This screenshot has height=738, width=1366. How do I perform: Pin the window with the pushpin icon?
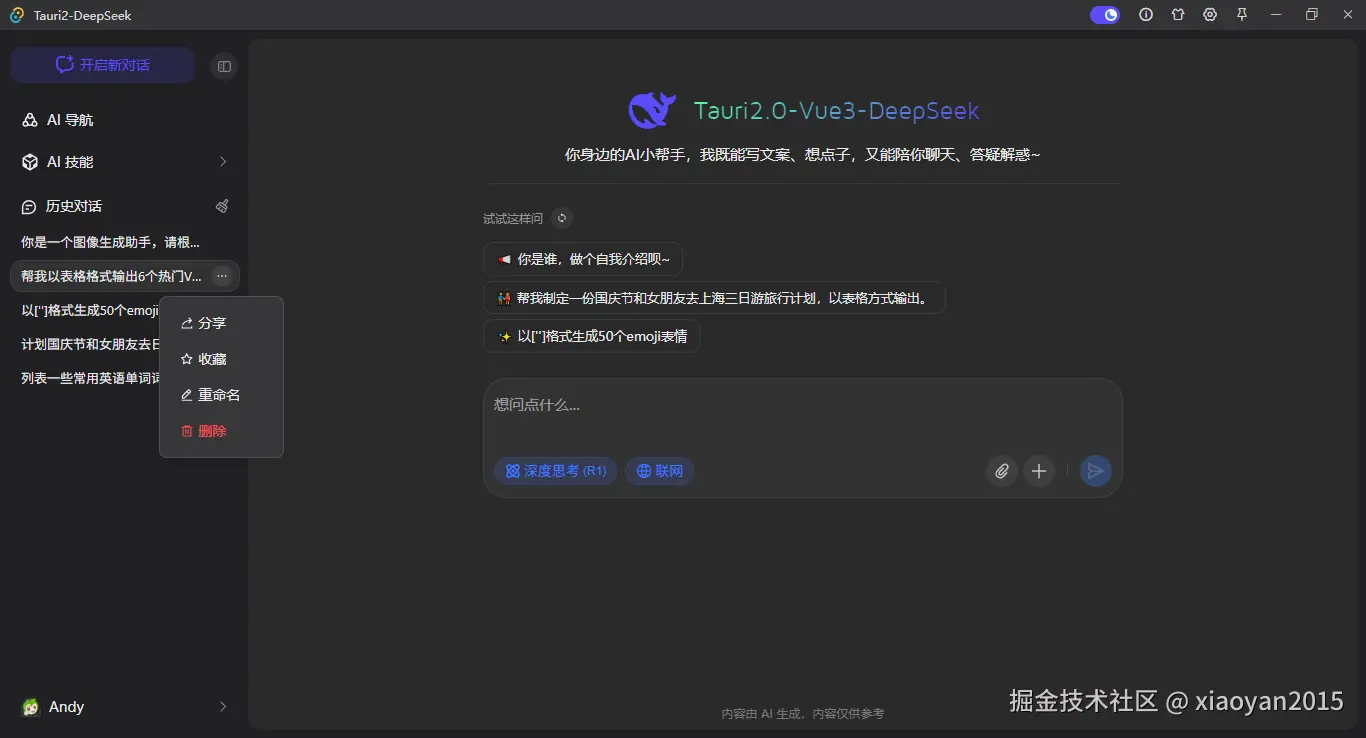point(1241,15)
